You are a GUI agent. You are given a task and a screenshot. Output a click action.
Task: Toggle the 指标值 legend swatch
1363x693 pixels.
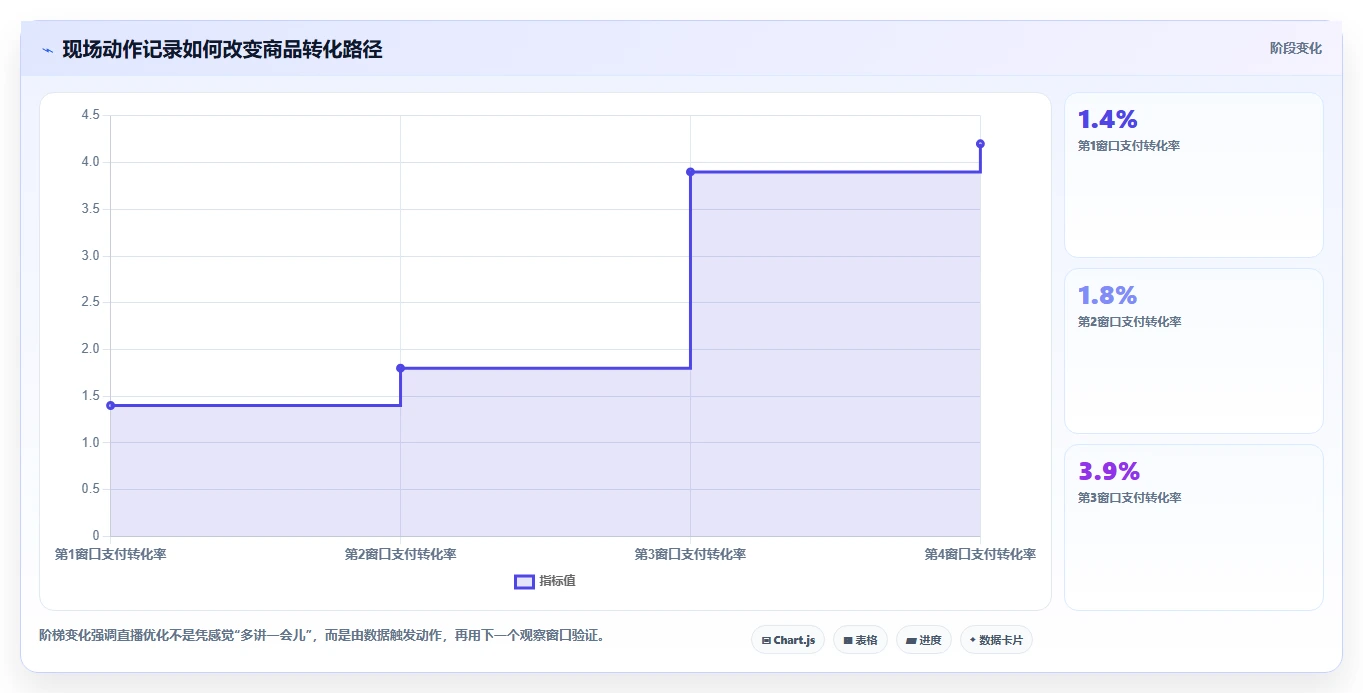524,582
